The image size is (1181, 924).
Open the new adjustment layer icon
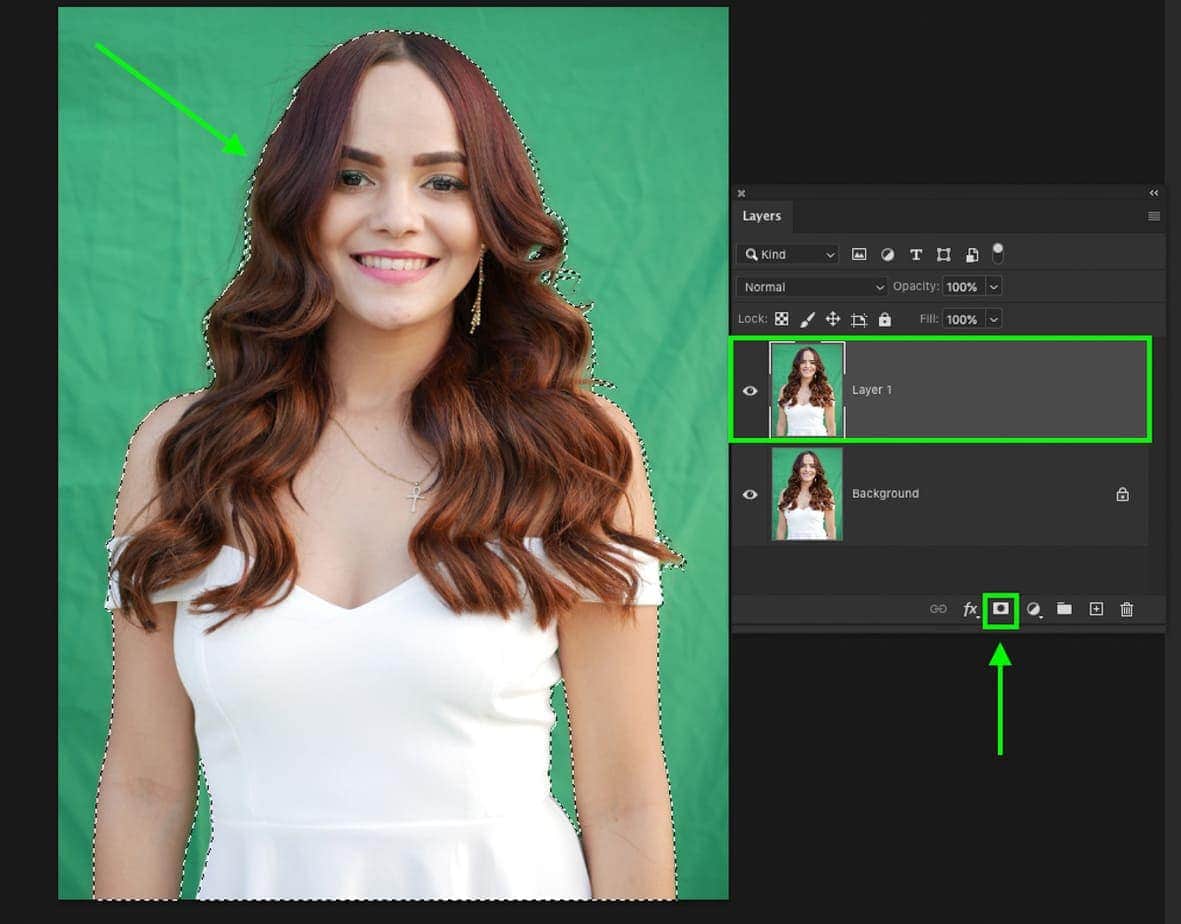pyautogui.click(x=1034, y=609)
